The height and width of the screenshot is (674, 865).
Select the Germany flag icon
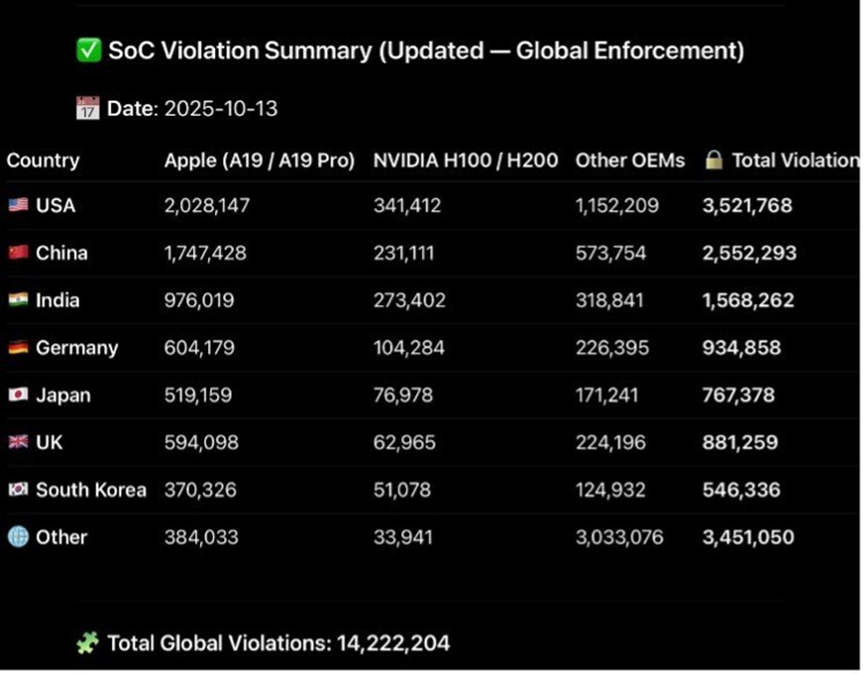click(18, 348)
